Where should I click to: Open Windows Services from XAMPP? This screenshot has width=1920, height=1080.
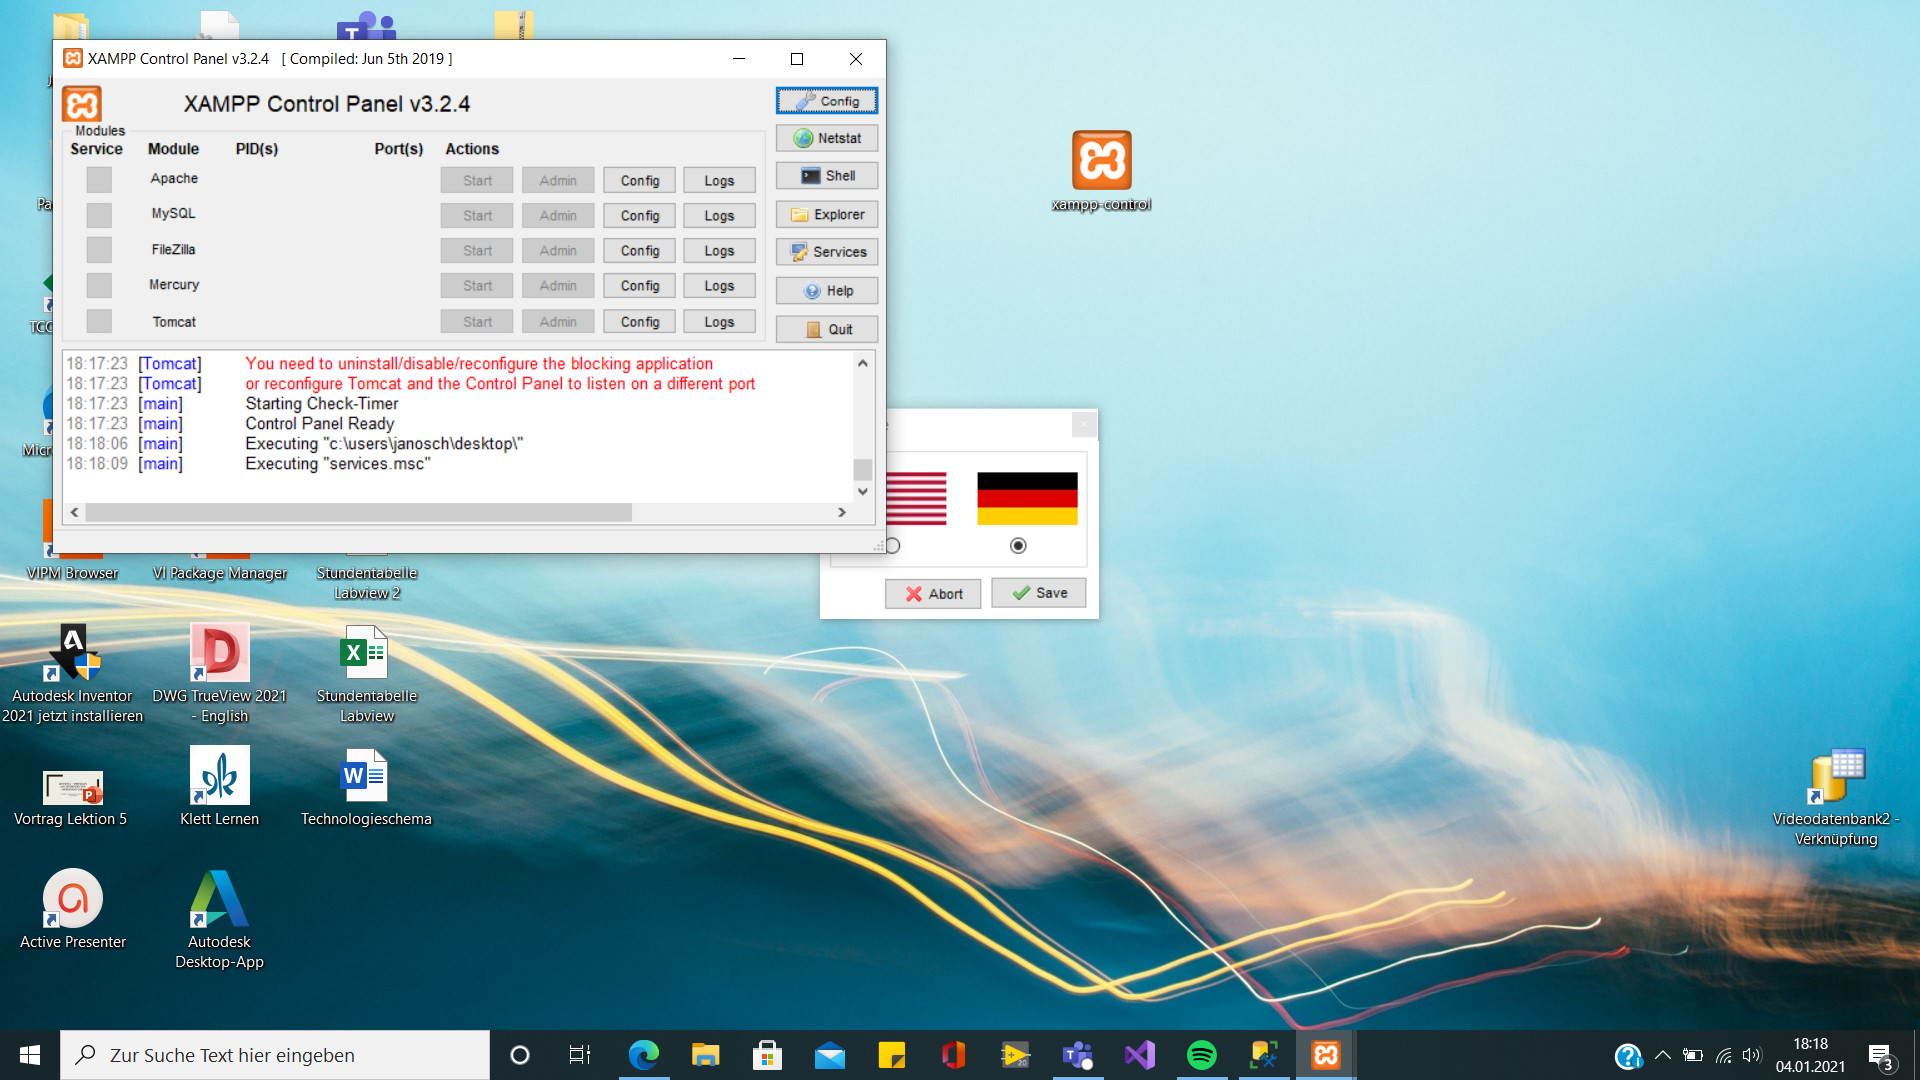point(827,252)
